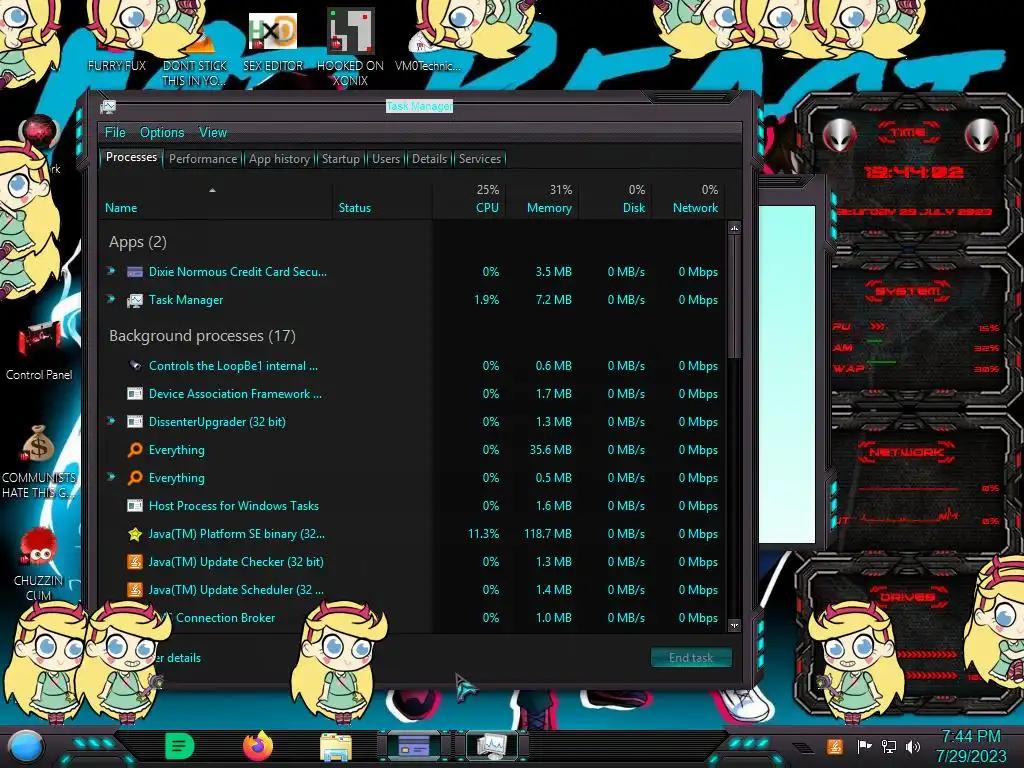Switch to the Details tab
The width and height of the screenshot is (1024, 768).
pyautogui.click(x=430, y=159)
